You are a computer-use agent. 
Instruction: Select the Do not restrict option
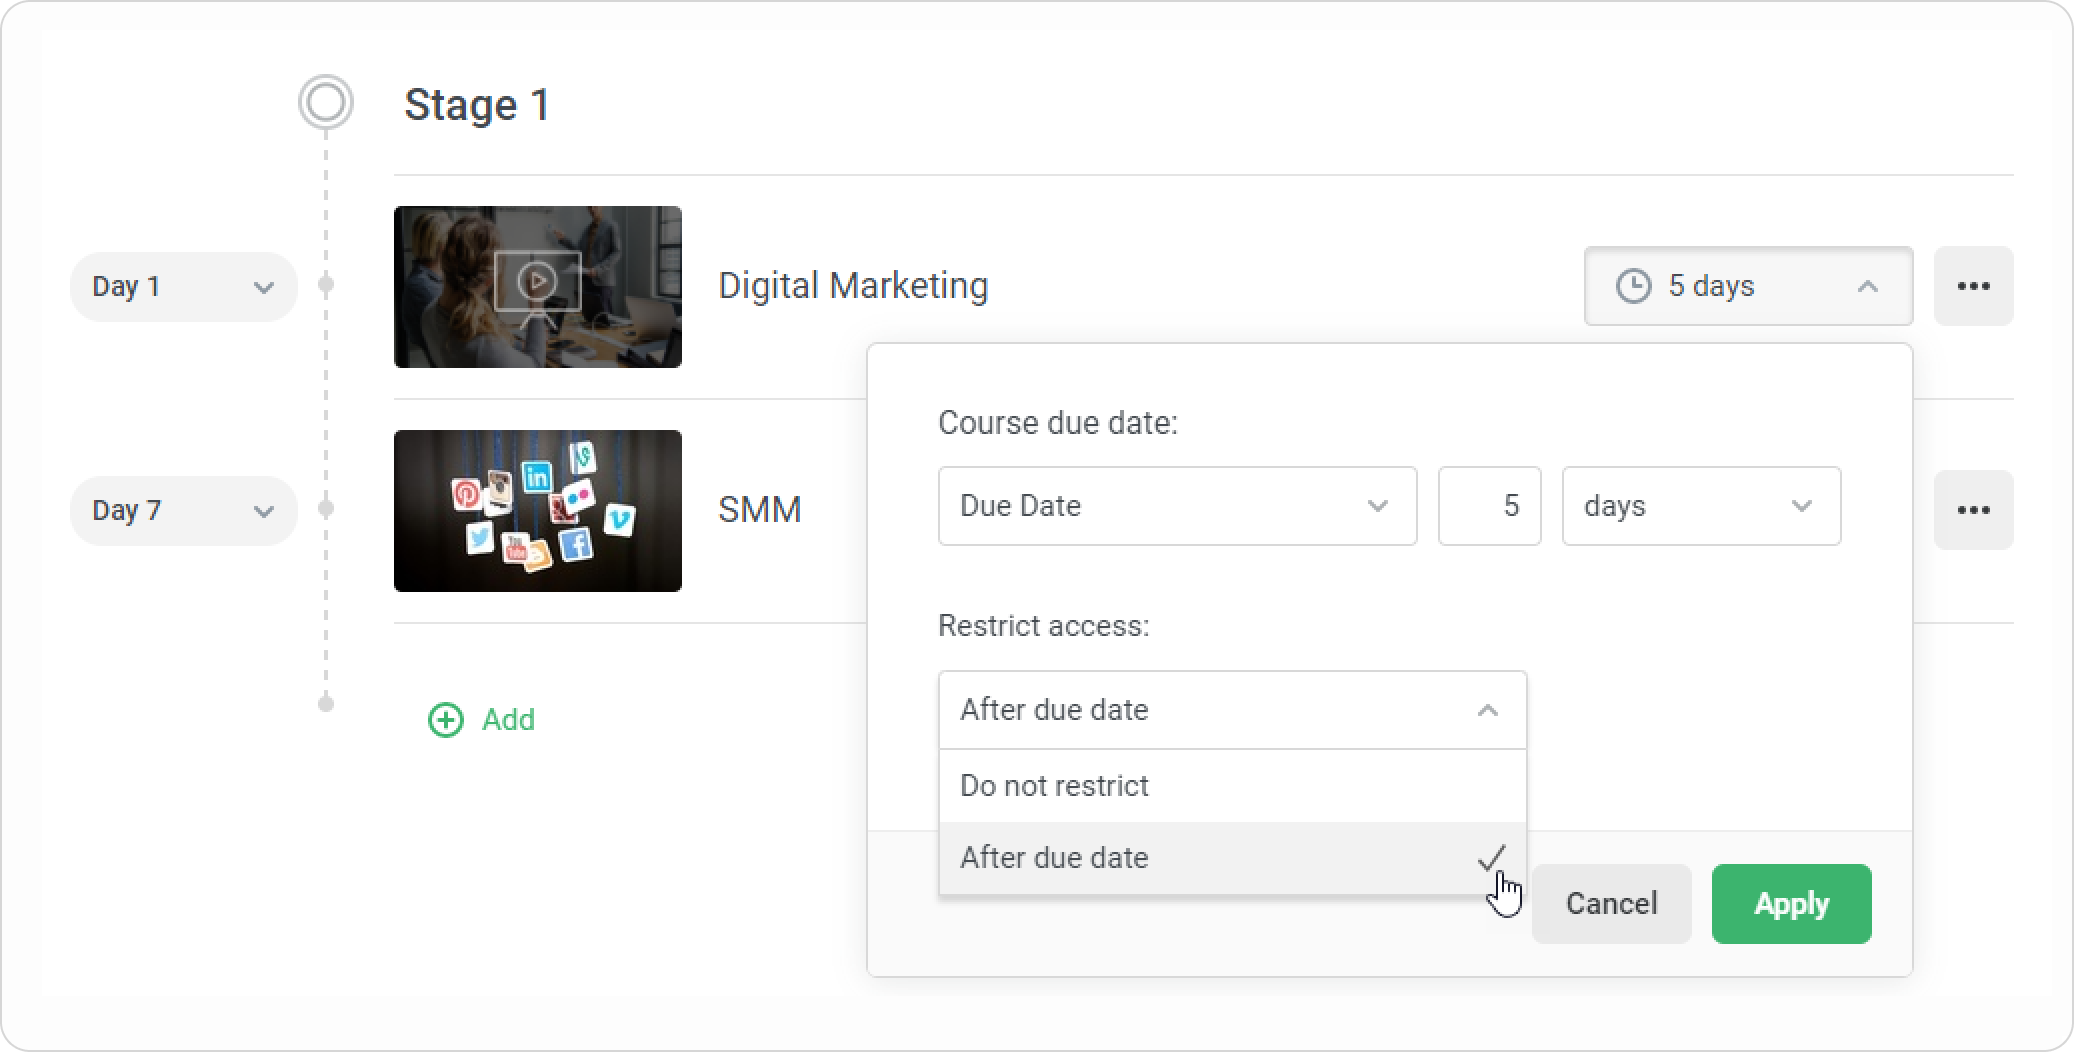[1232, 786]
